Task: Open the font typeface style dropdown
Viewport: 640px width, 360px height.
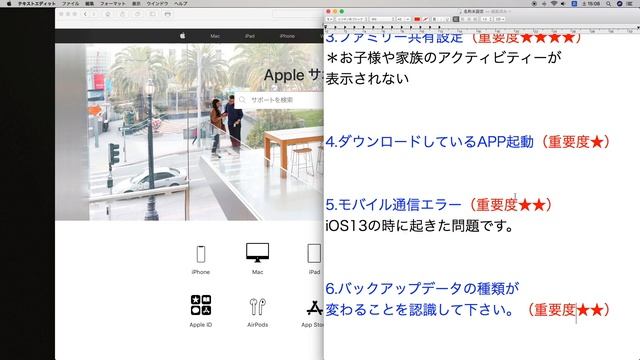Action: click(x=383, y=19)
